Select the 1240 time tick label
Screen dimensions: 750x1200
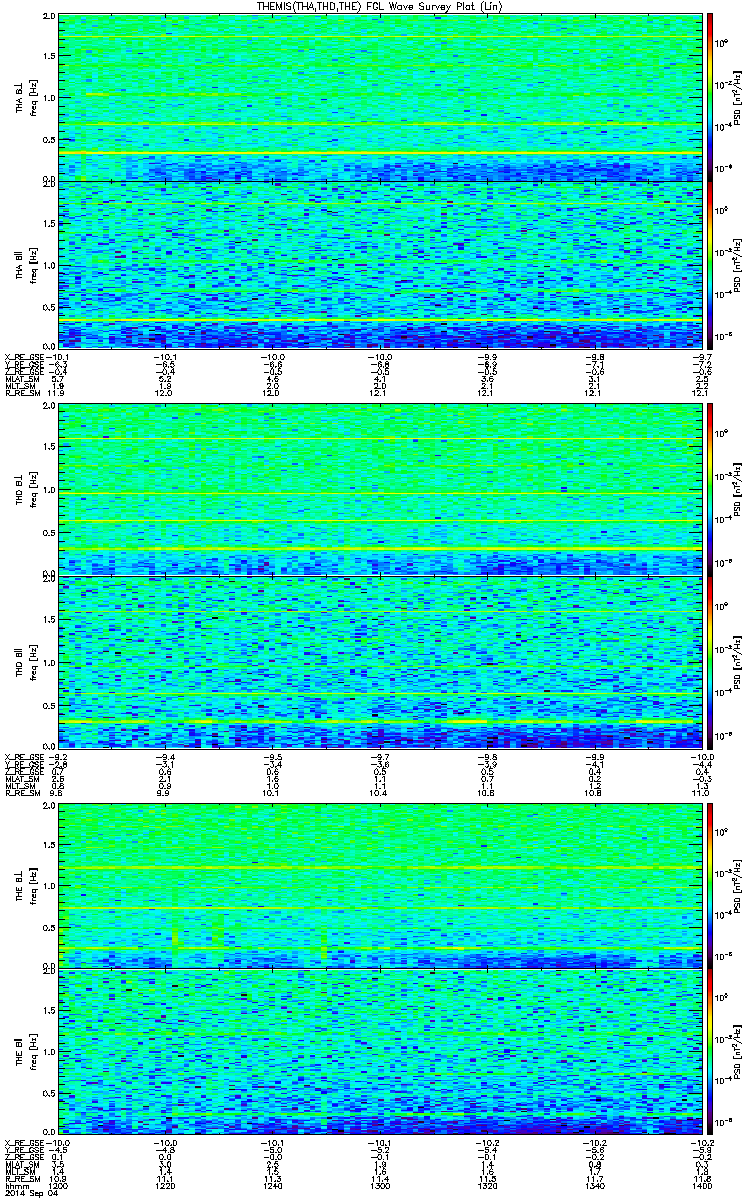(272, 1187)
